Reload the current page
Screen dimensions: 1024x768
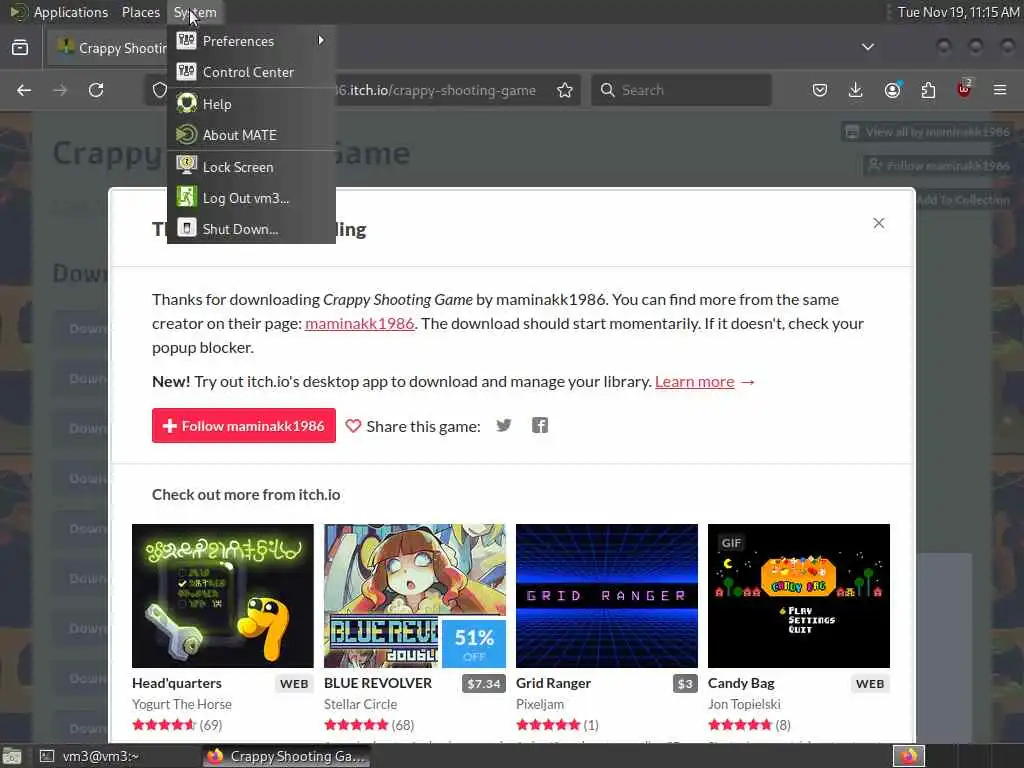click(96, 90)
